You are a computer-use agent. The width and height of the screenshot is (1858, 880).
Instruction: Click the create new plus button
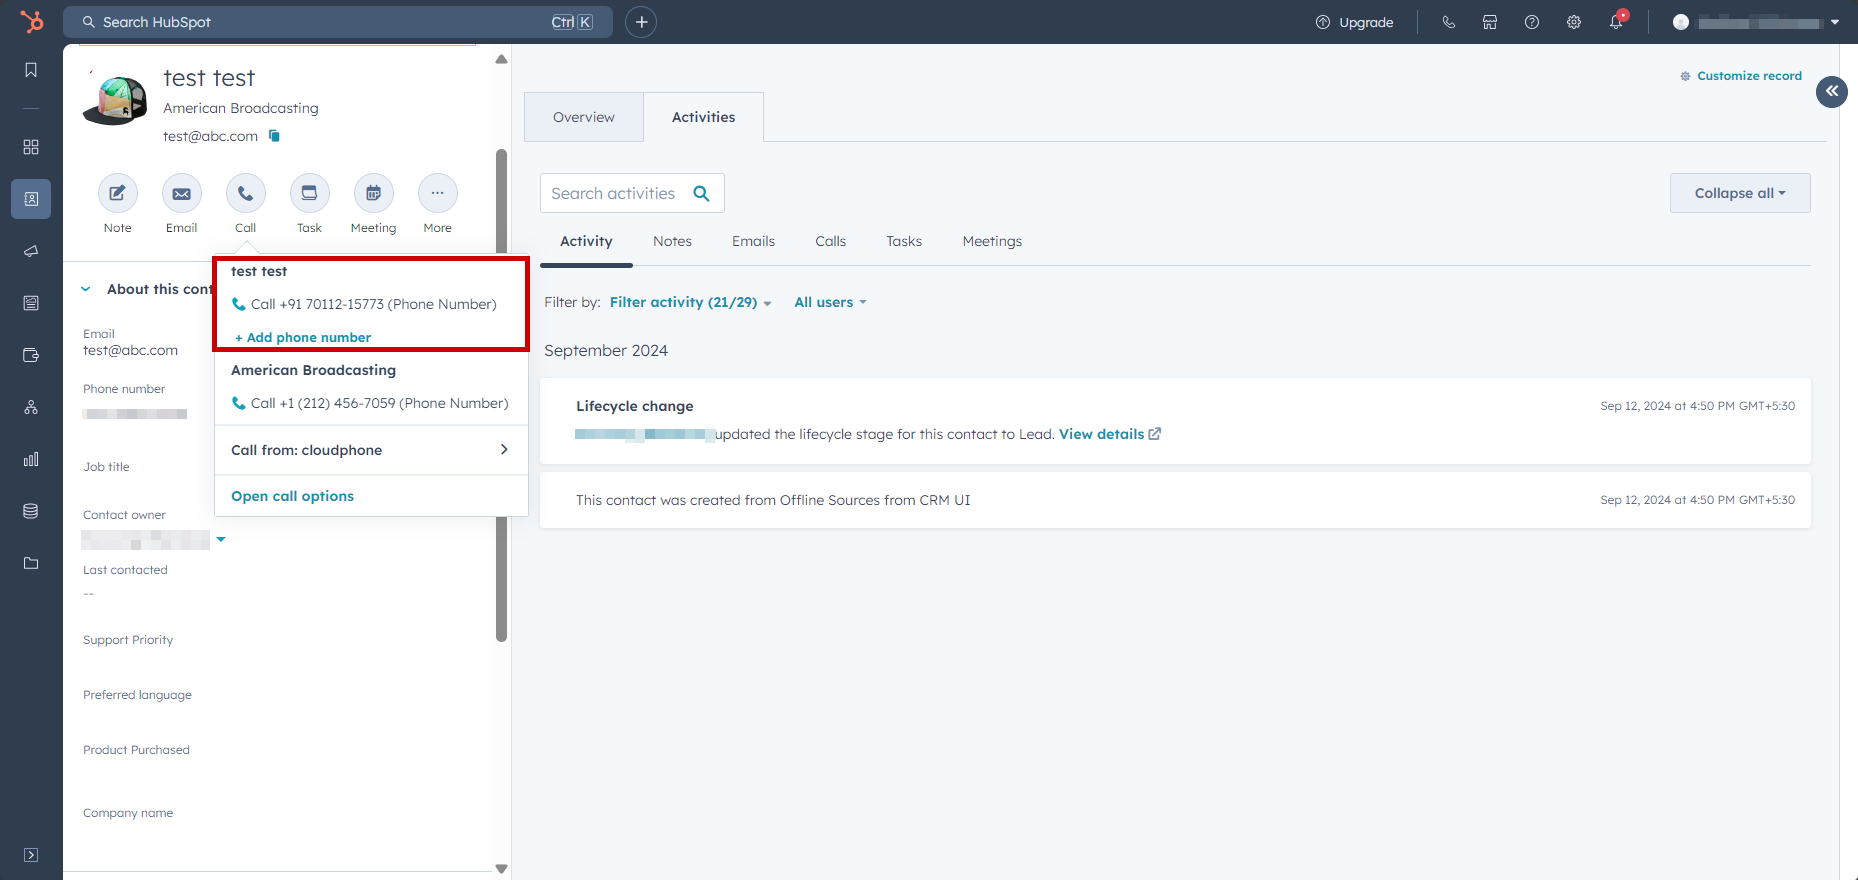[x=641, y=22]
